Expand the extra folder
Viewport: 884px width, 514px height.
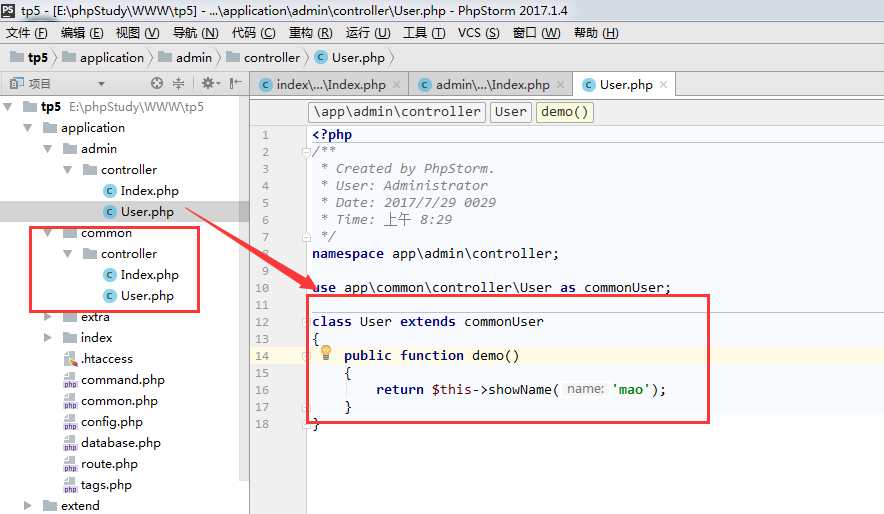[x=48, y=317]
